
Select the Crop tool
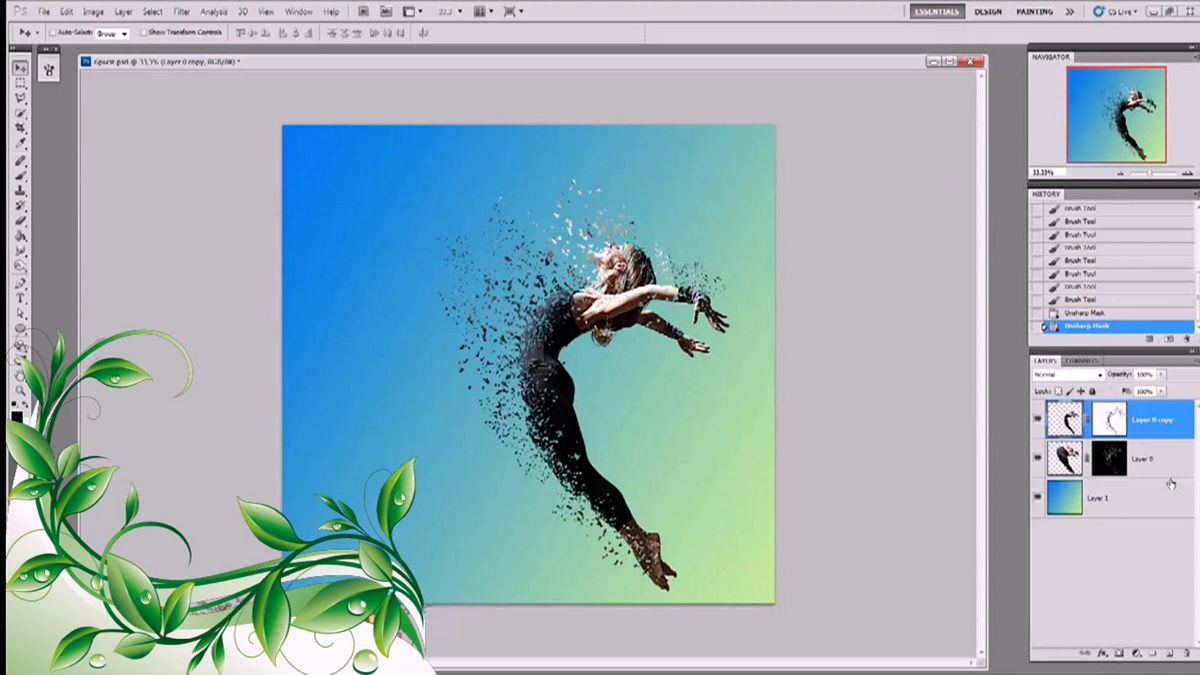point(20,129)
